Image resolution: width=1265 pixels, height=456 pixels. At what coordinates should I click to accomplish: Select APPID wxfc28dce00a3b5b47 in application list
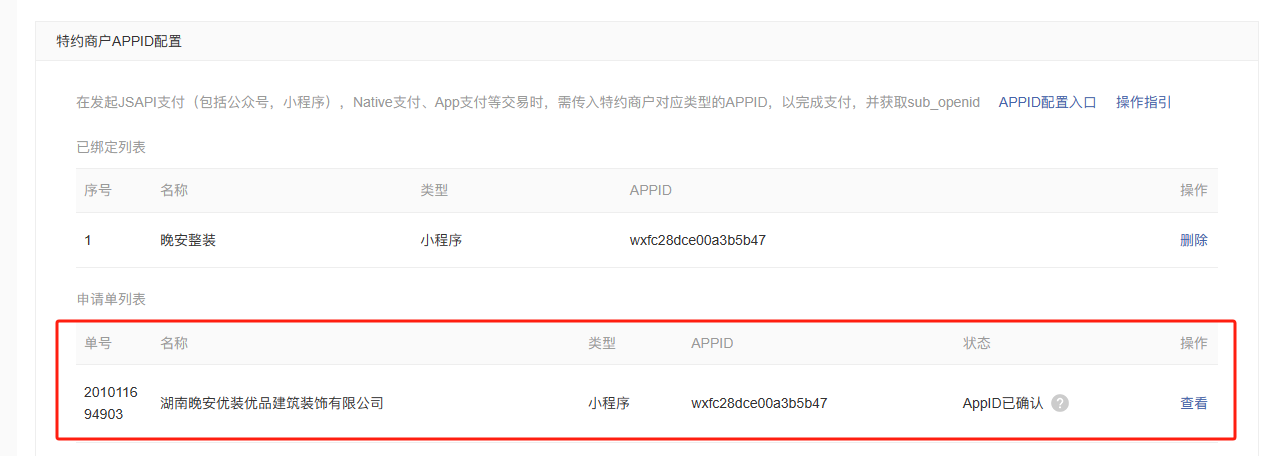coord(759,403)
